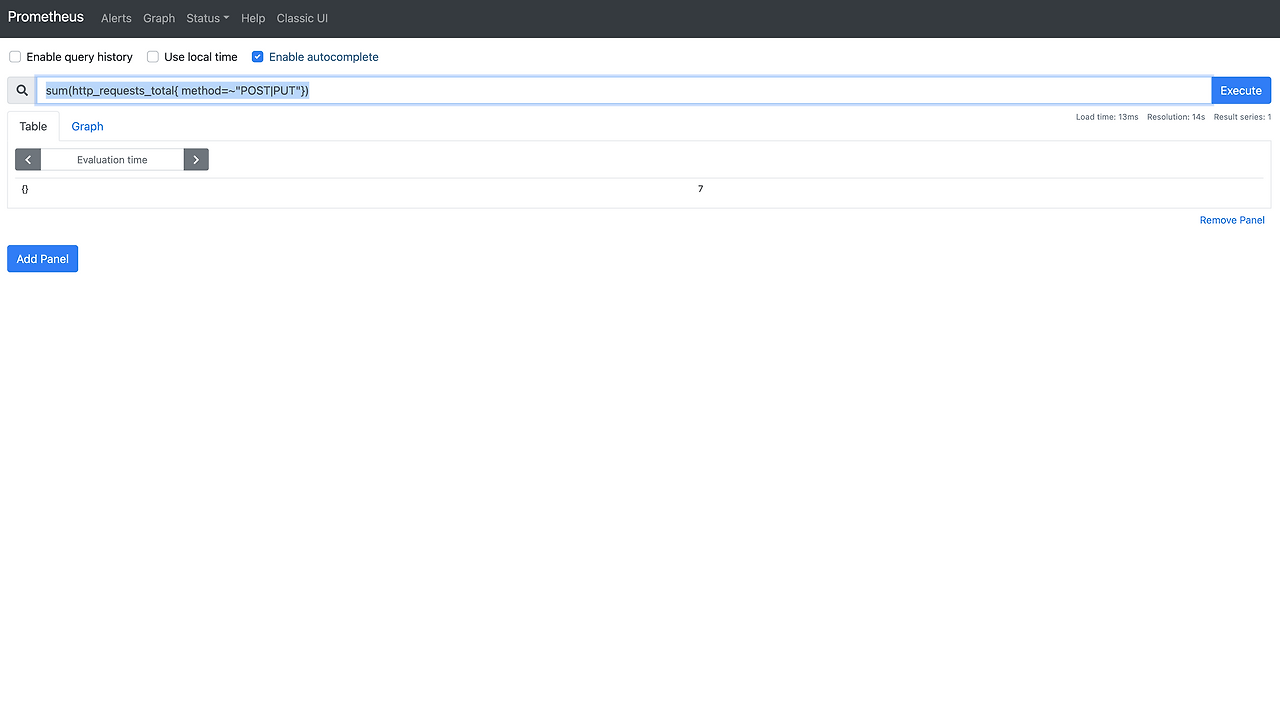Switch to Classic UI
This screenshot has height=718, width=1280.
click(302, 18)
